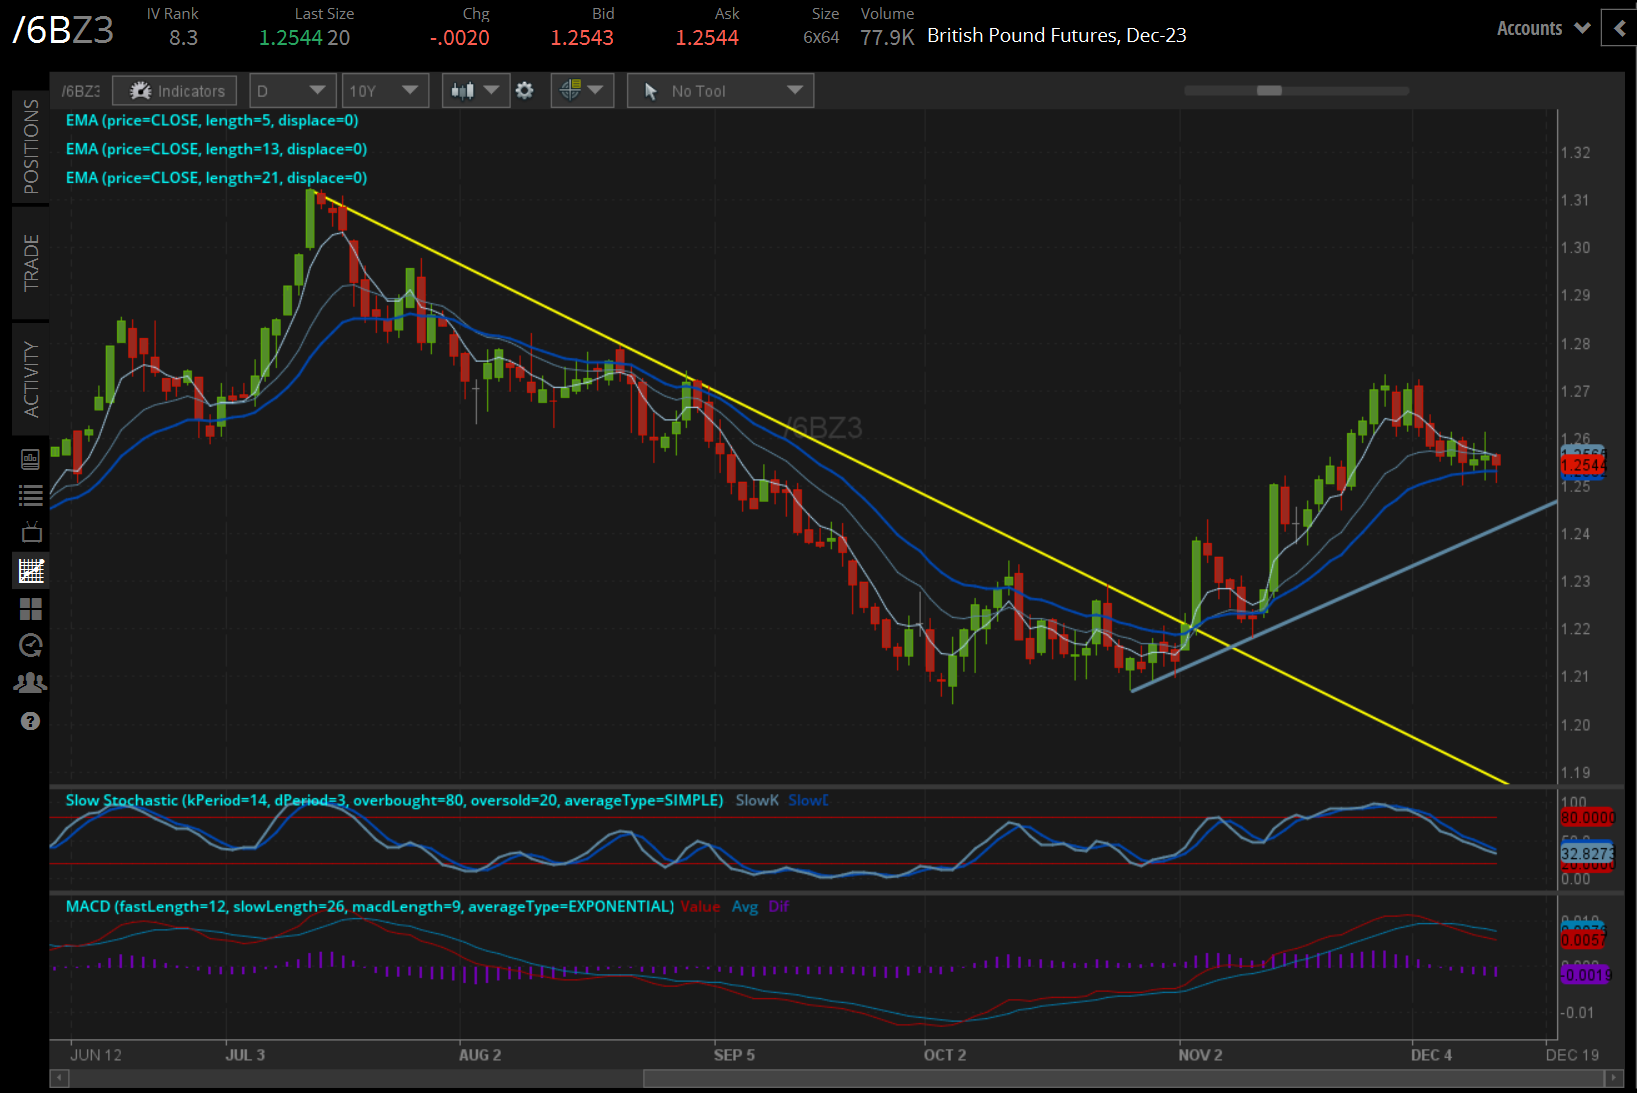Adjust the zoom slider above the chart
Viewport: 1637px width, 1093px height.
[1269, 90]
